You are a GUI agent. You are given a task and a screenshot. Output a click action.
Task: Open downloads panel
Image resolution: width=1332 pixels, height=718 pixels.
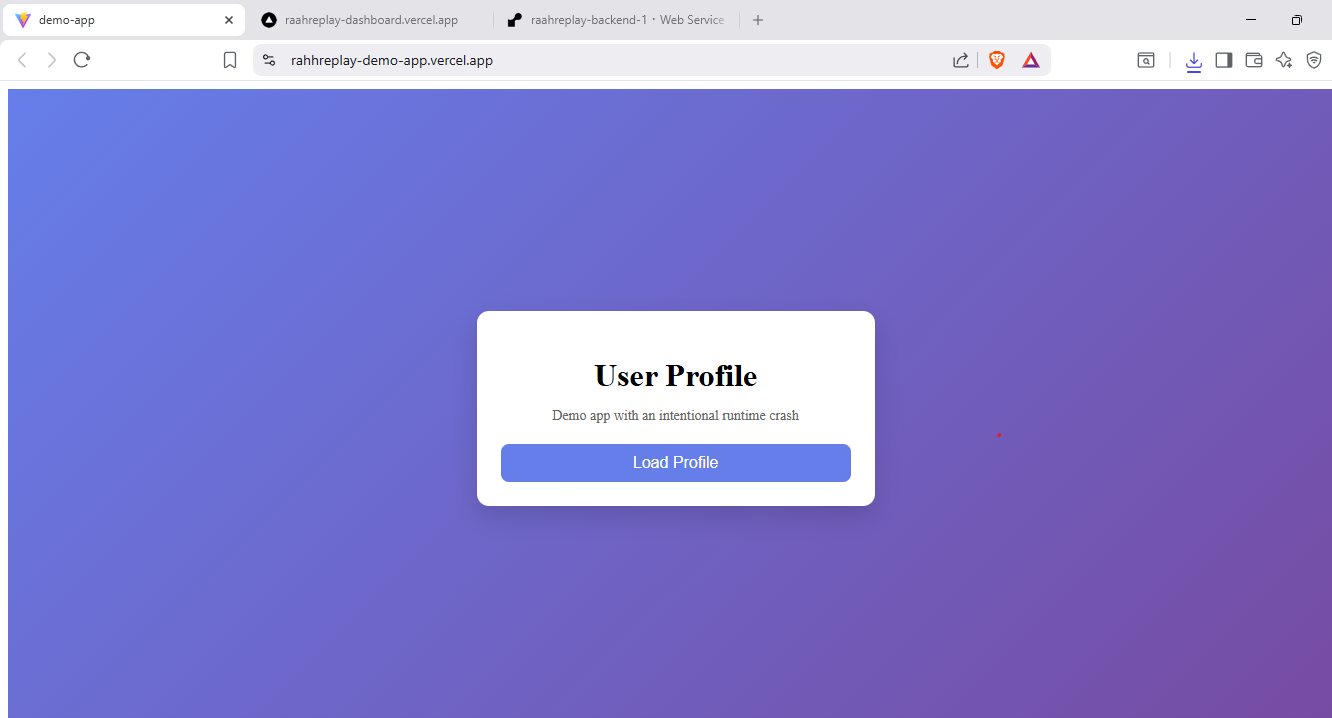[x=1193, y=61]
